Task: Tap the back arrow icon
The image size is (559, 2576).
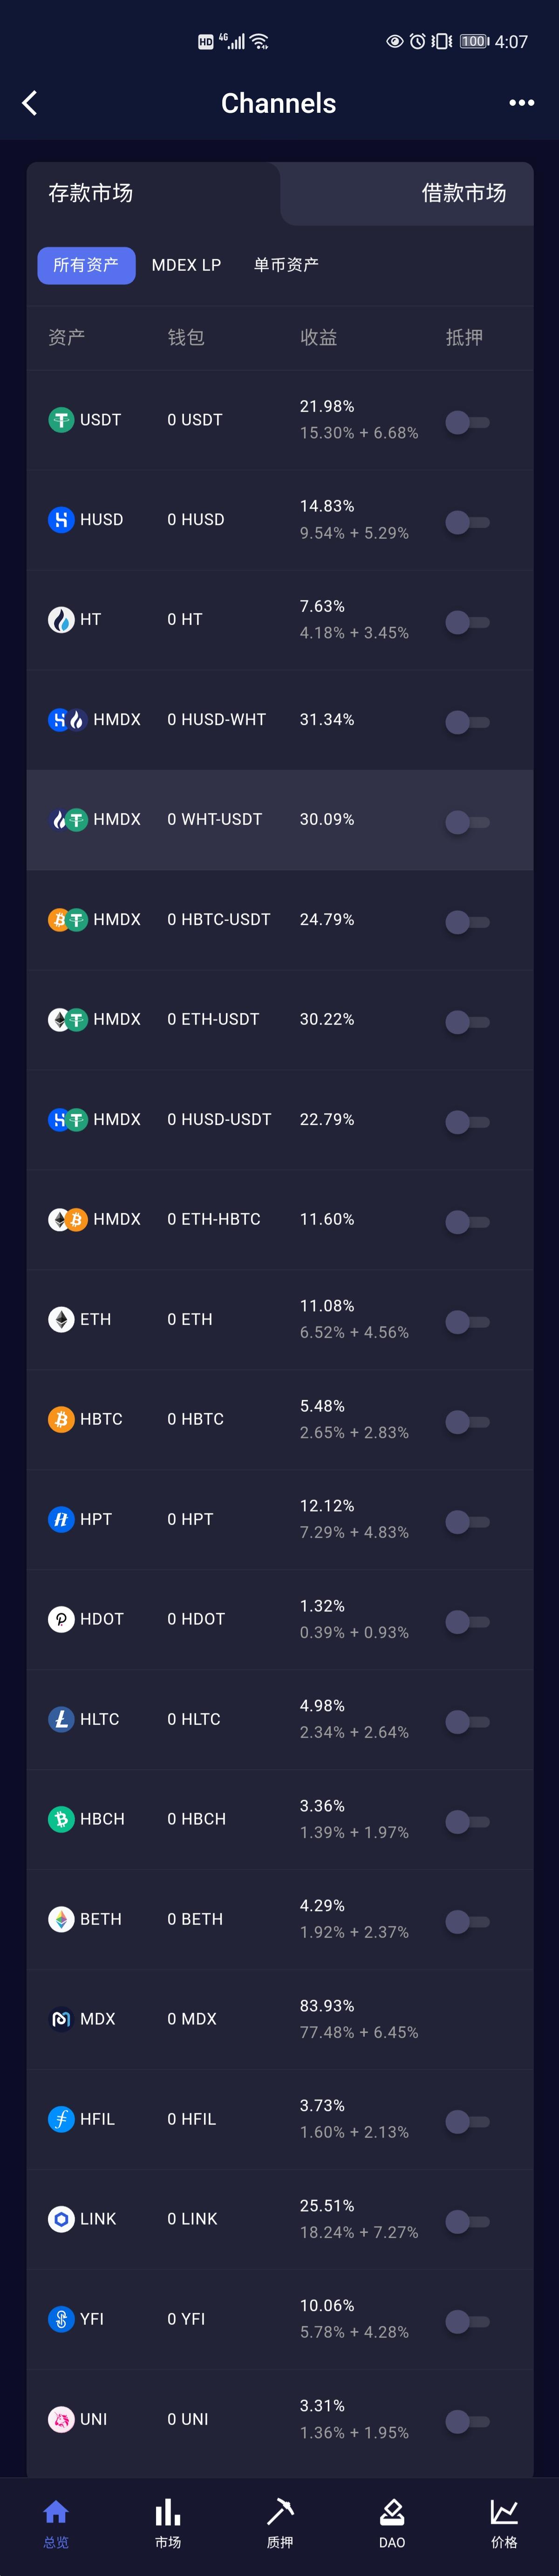Action: pyautogui.click(x=30, y=103)
